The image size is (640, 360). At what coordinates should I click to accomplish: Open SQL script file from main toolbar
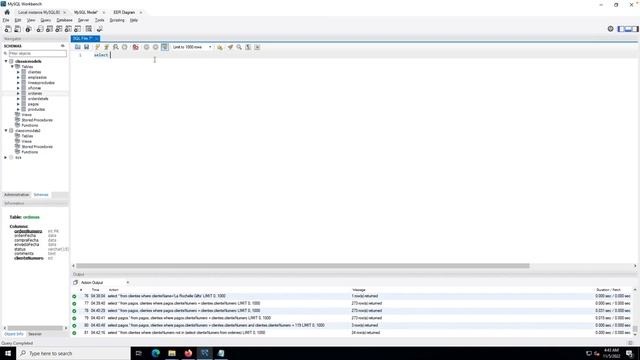(x=18, y=29)
